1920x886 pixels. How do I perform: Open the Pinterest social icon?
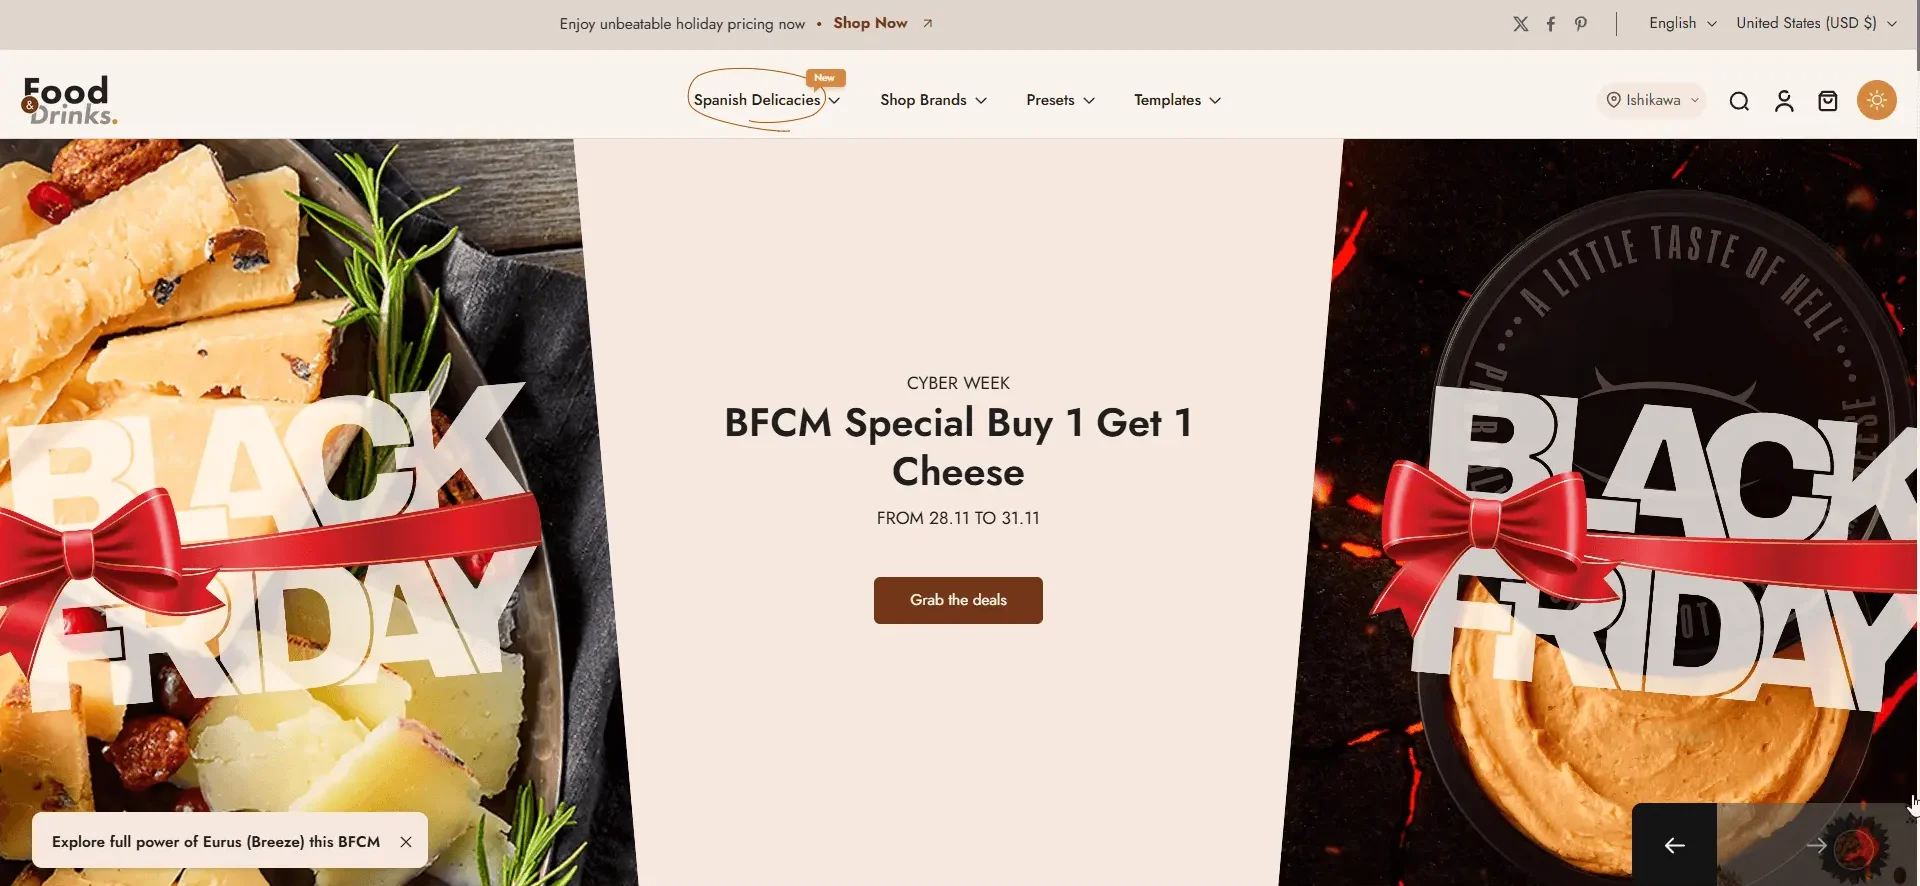pos(1580,24)
